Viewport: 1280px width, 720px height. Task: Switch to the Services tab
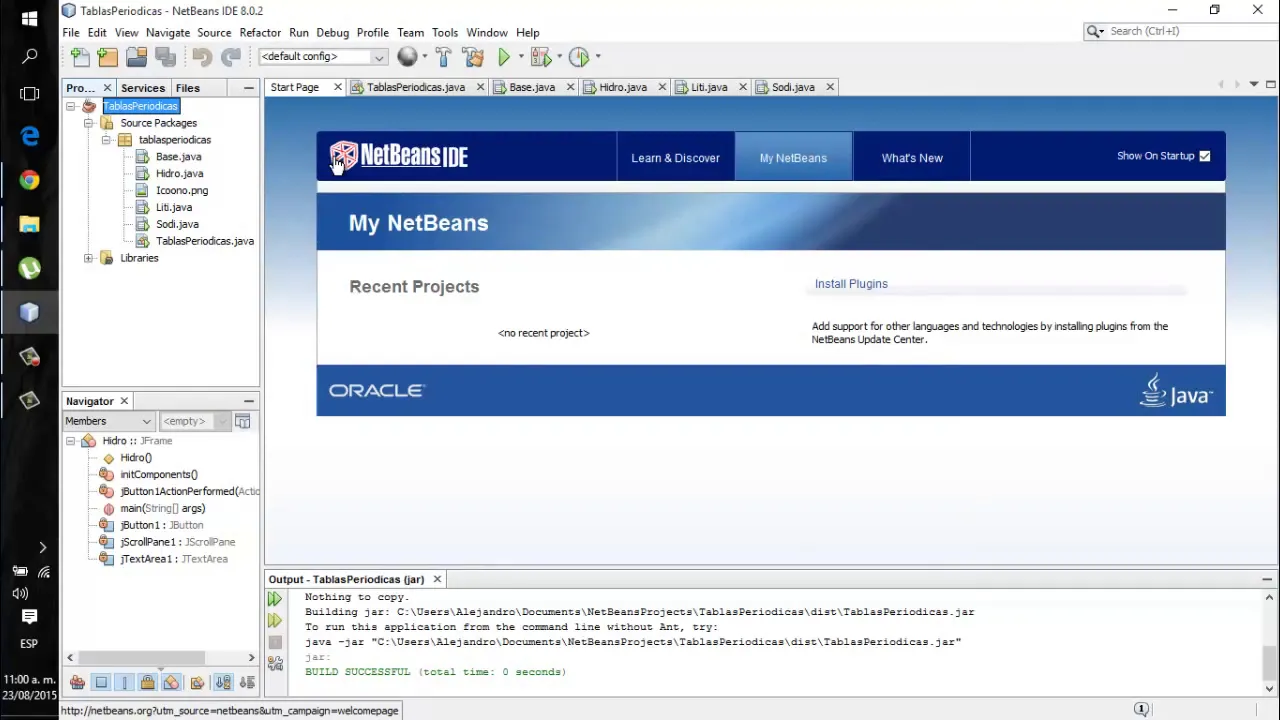coord(143,88)
